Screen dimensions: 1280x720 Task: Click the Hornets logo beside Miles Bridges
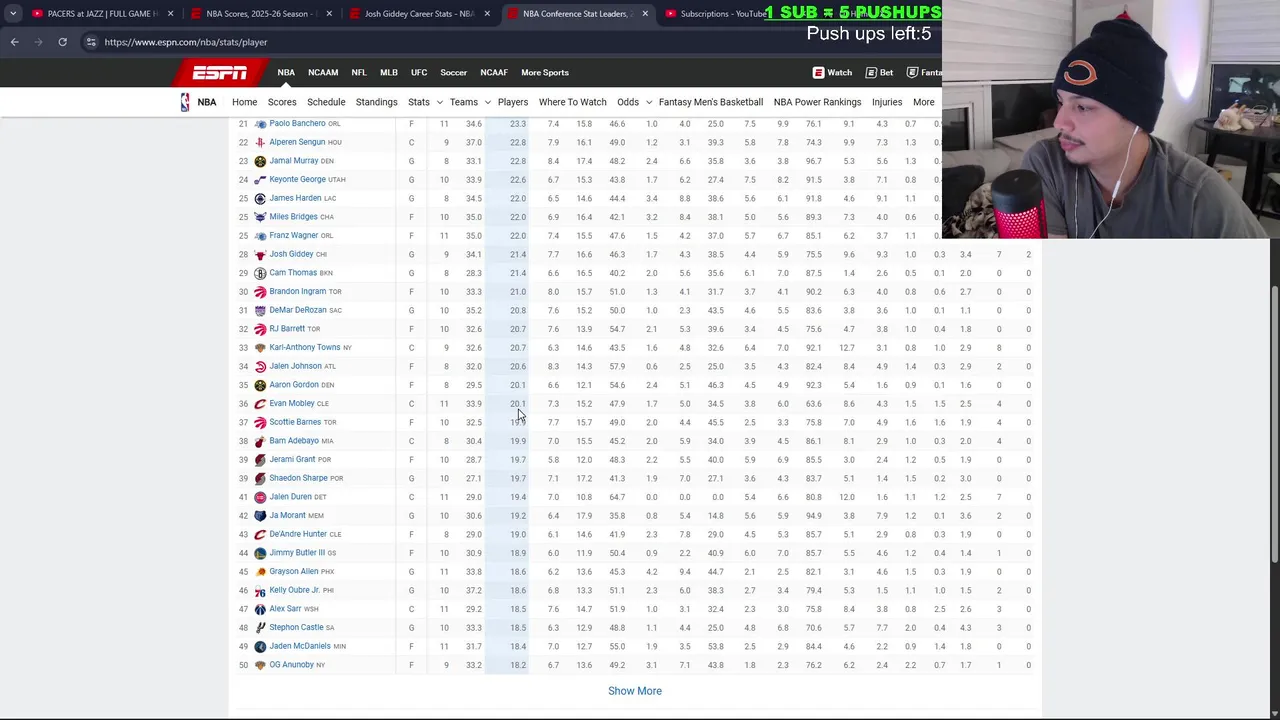pos(260,217)
